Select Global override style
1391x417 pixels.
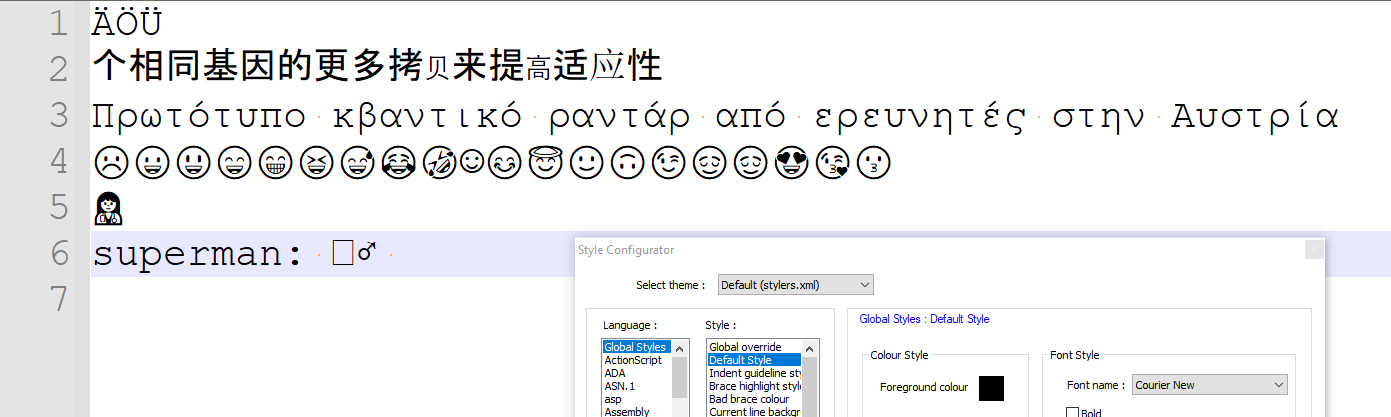click(x=745, y=347)
